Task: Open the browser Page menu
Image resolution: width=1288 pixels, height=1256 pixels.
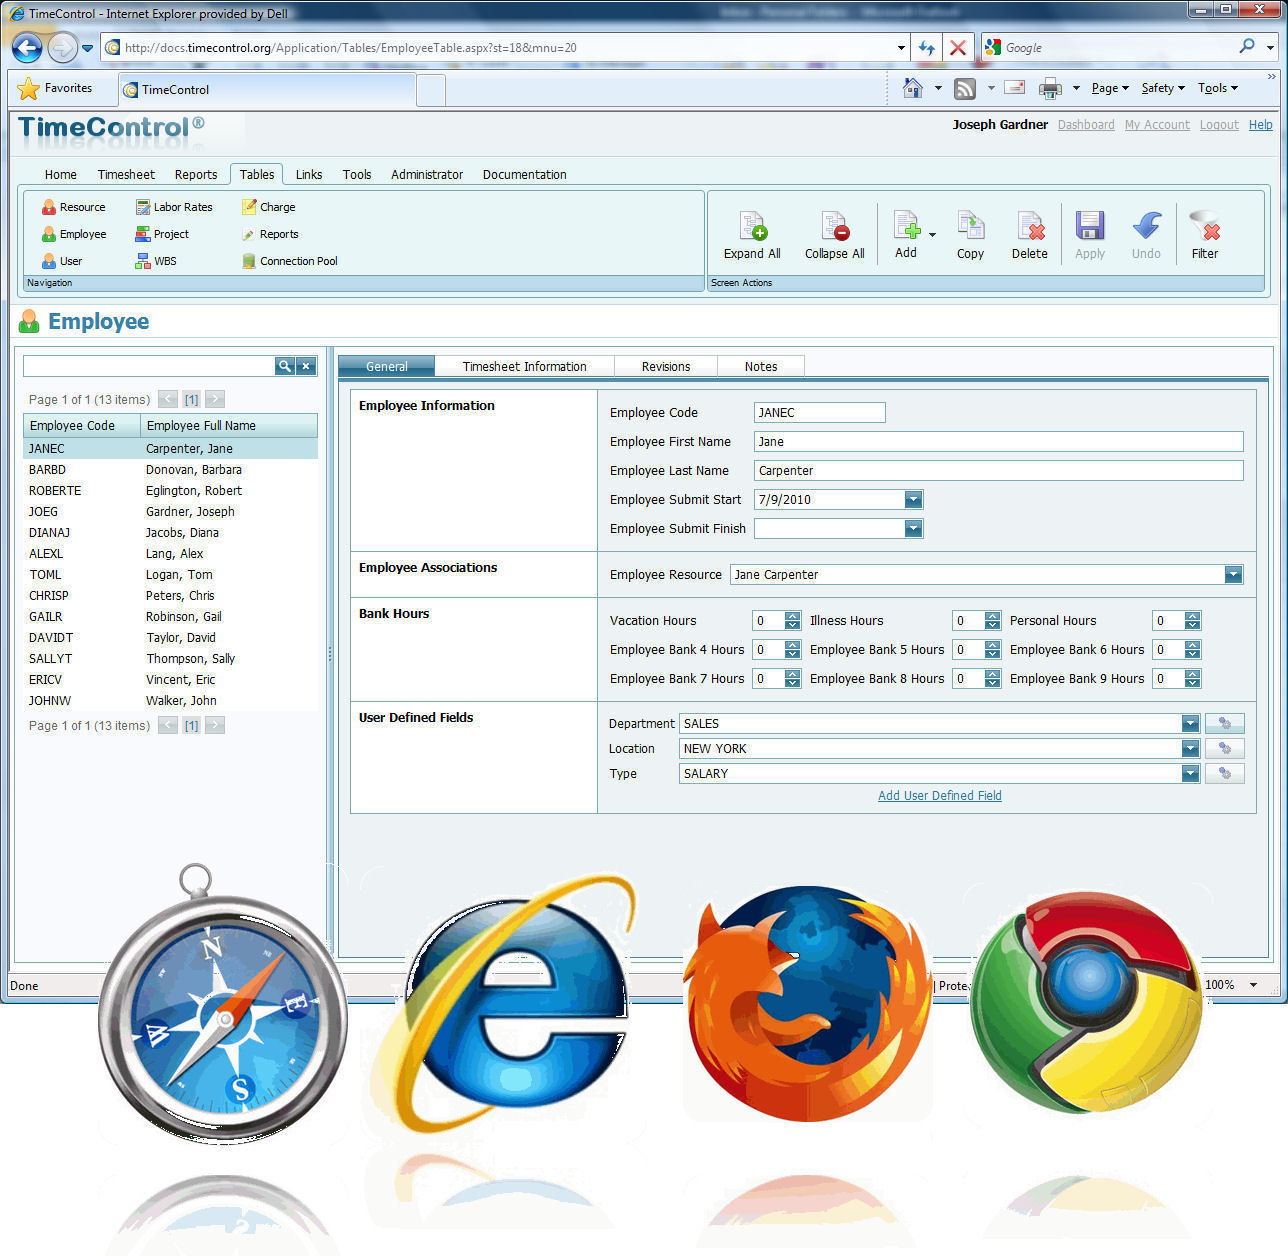Action: (1110, 88)
